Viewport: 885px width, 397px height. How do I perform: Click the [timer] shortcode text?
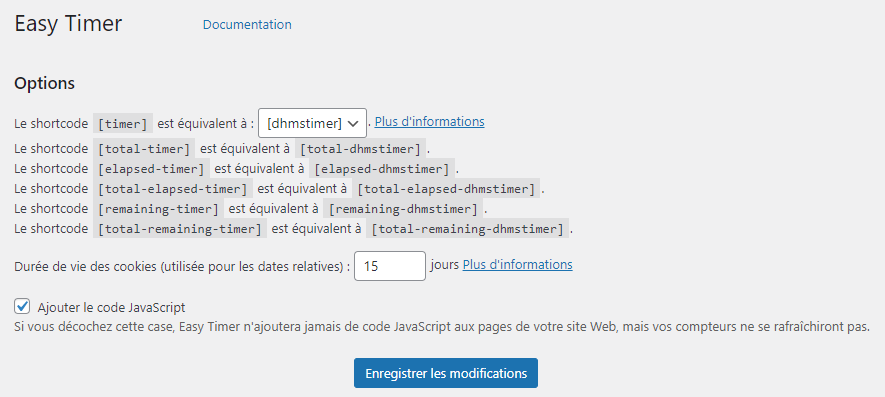pyautogui.click(x=122, y=123)
